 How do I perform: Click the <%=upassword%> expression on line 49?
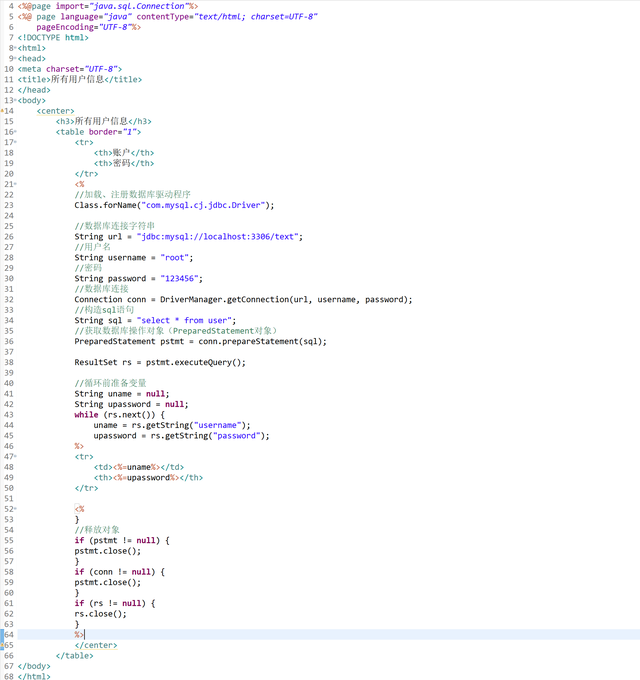146,478
